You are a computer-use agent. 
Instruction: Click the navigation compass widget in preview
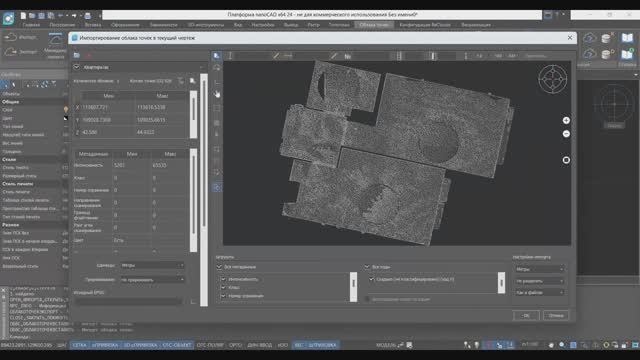[x=553, y=79]
